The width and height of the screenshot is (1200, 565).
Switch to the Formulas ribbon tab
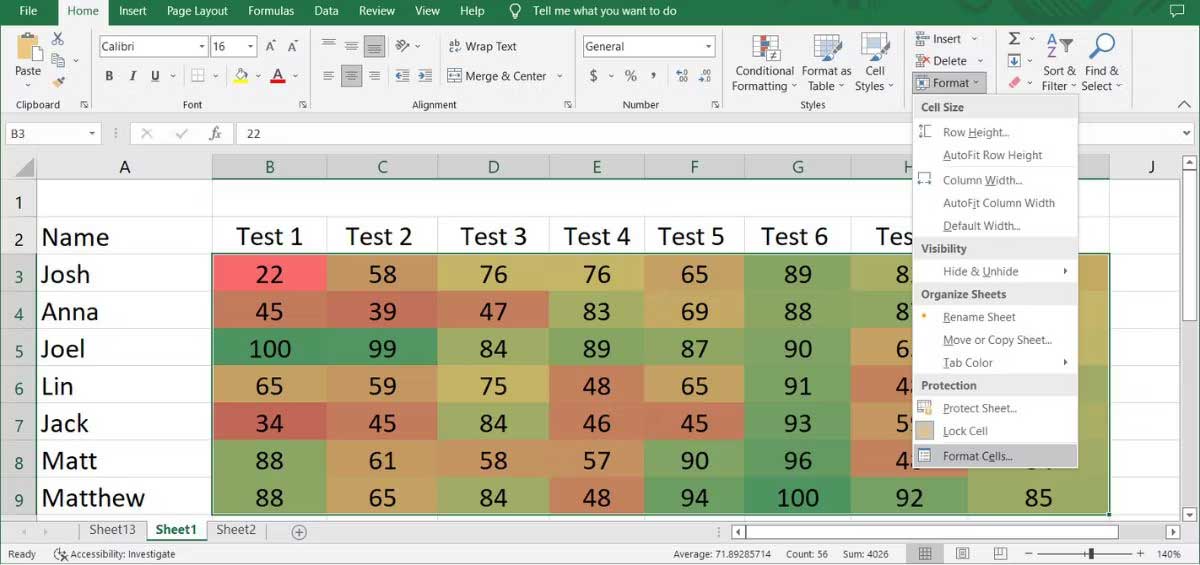271,11
